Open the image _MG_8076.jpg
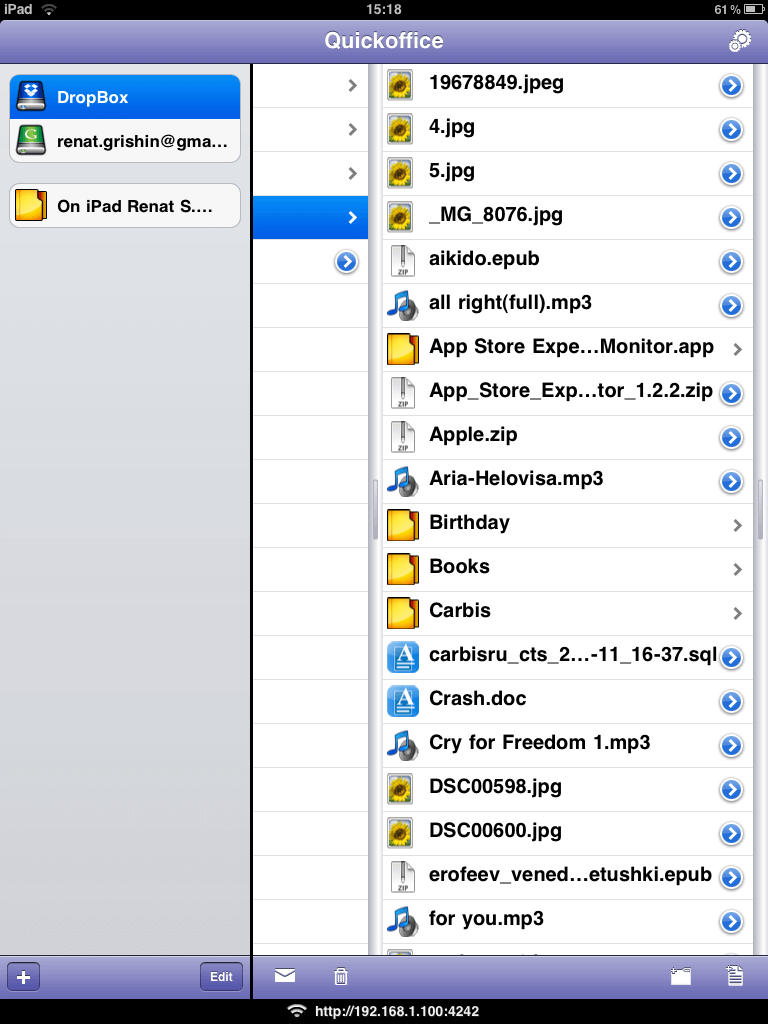Viewport: 768px width, 1024px height. [568, 217]
